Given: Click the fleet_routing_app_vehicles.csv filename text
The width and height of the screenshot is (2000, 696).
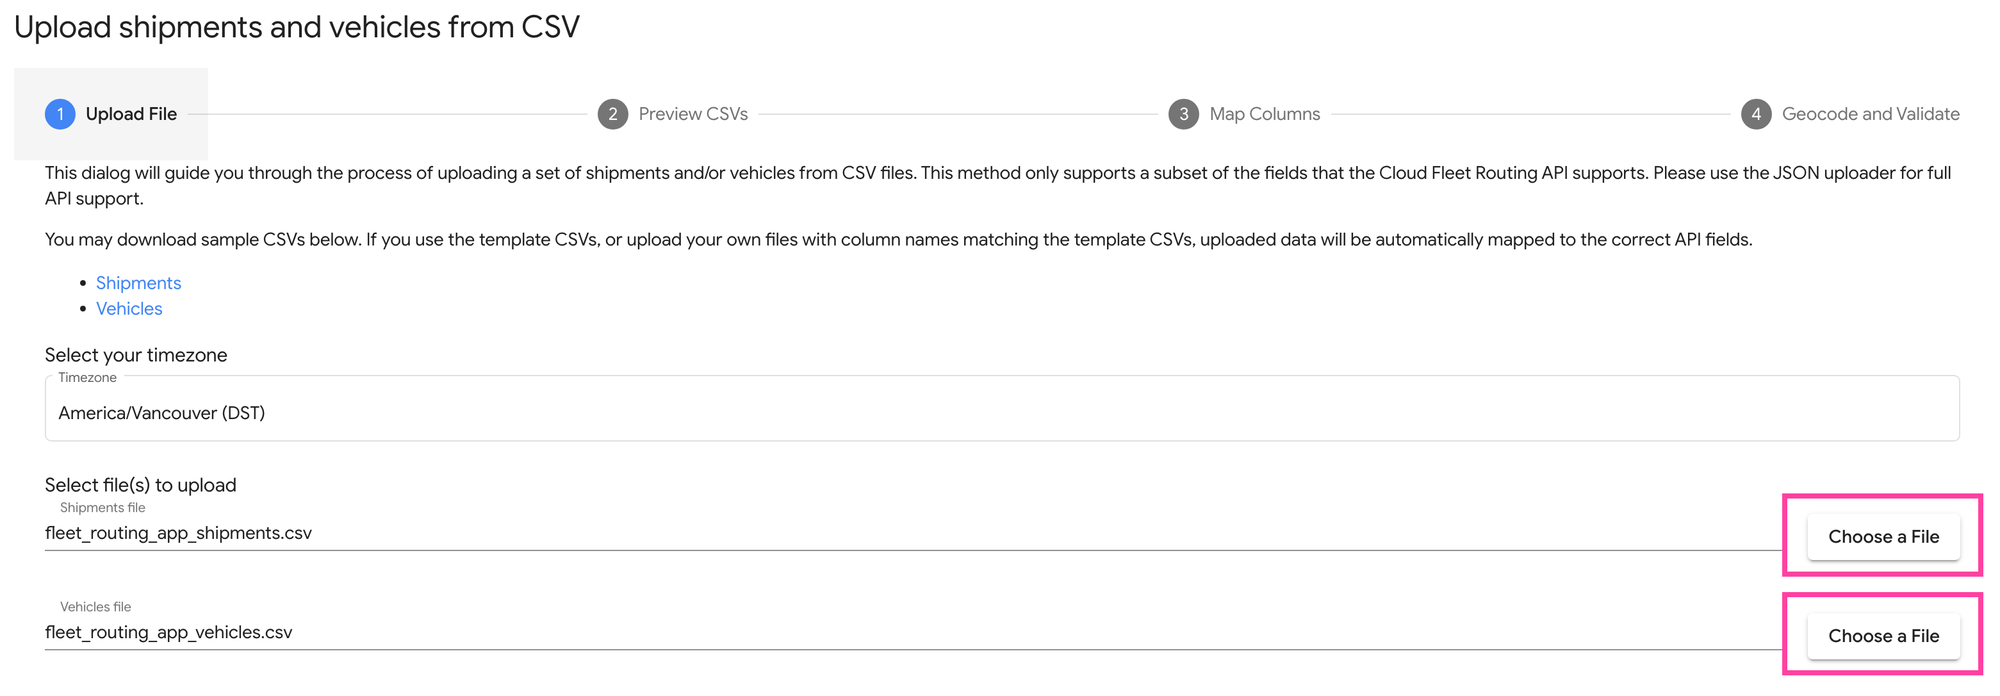Looking at the screenshot, I should (168, 632).
